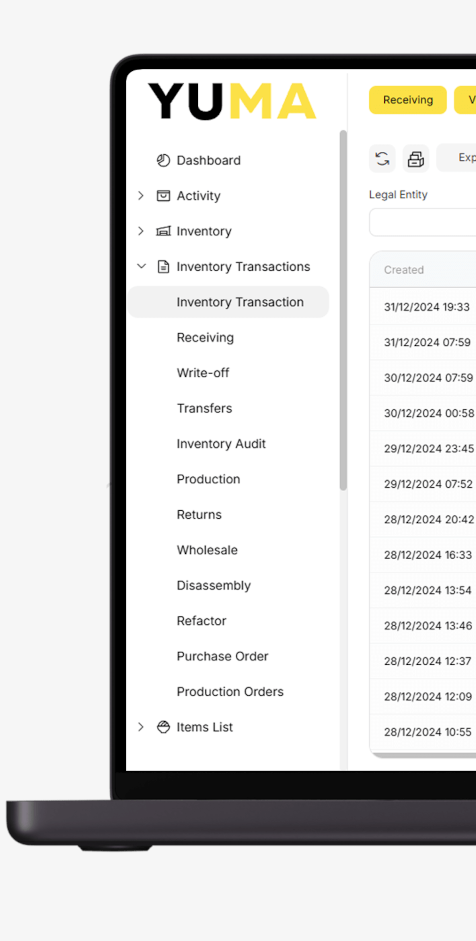
Task: Click the Activity label in sidebar
Action: (198, 196)
